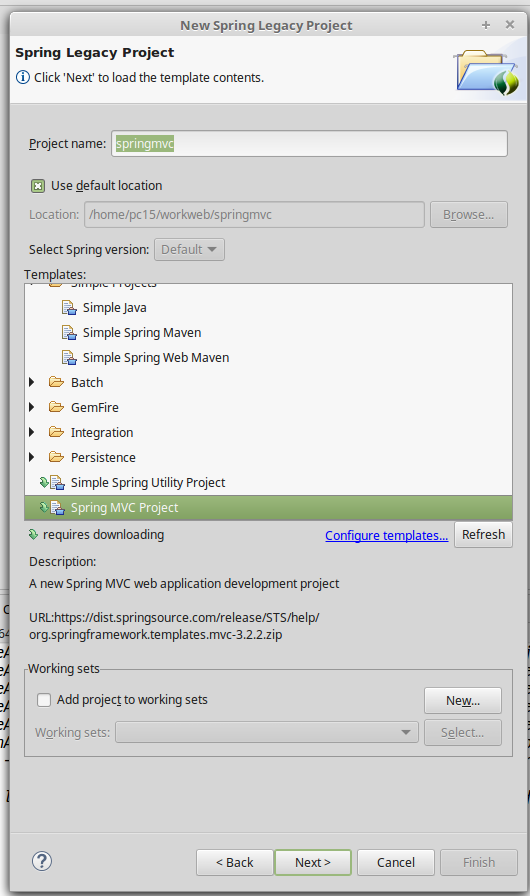Image resolution: width=530 pixels, height=896 pixels.
Task: Click the GemFire folder icon
Action: coord(56,407)
